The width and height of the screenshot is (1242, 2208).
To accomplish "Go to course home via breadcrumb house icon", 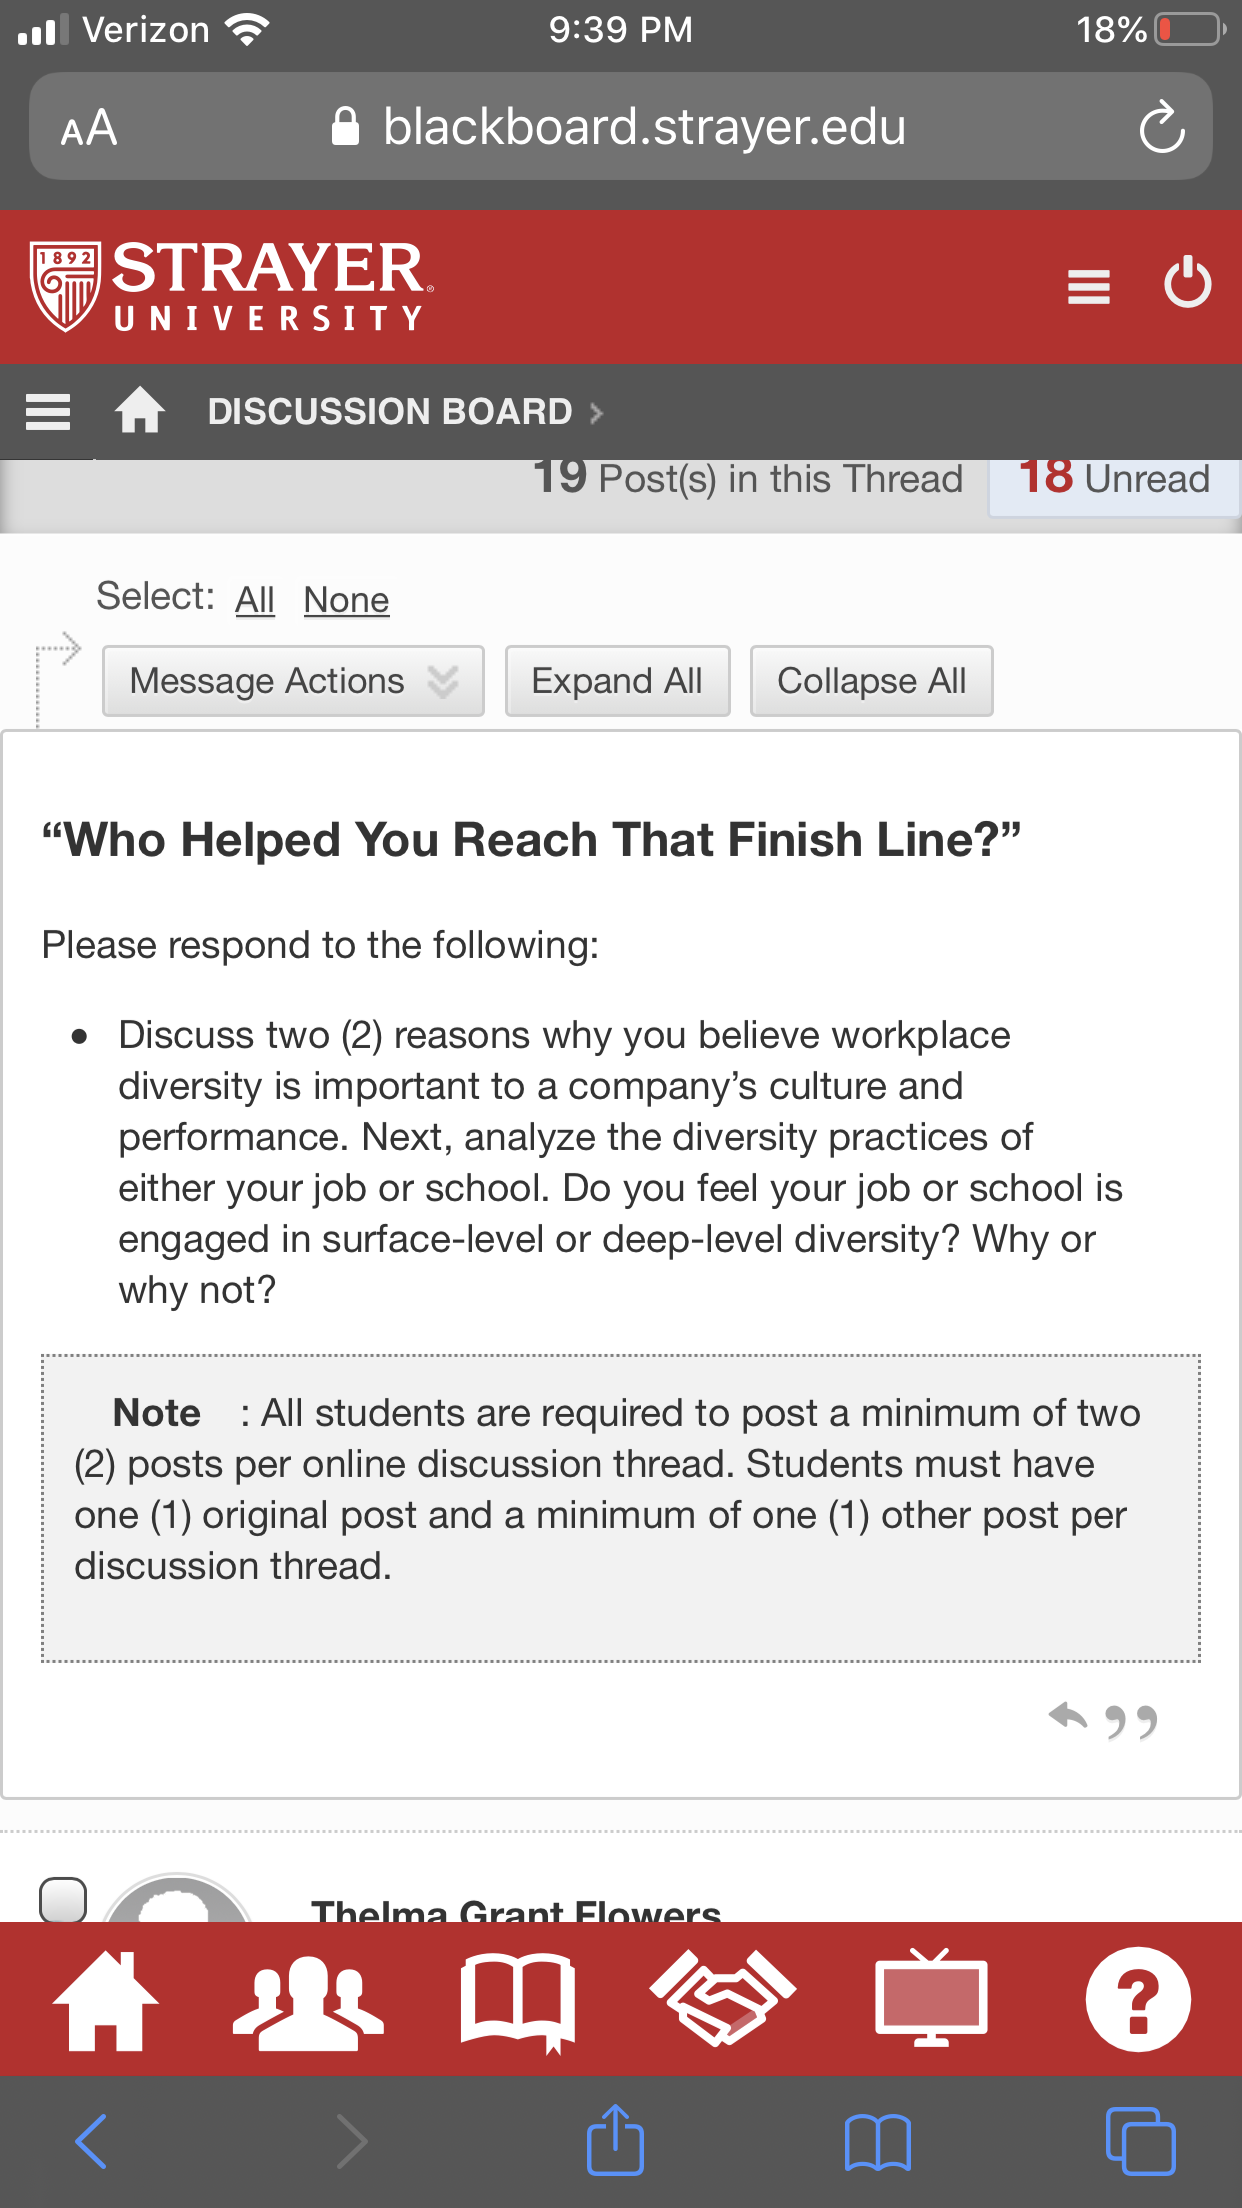I will (x=140, y=410).
